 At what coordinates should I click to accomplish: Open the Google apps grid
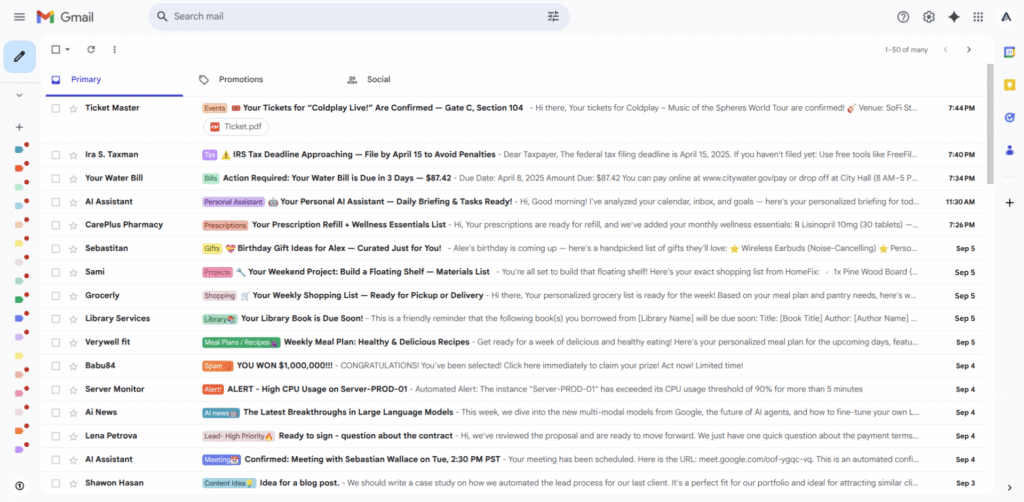coord(978,17)
